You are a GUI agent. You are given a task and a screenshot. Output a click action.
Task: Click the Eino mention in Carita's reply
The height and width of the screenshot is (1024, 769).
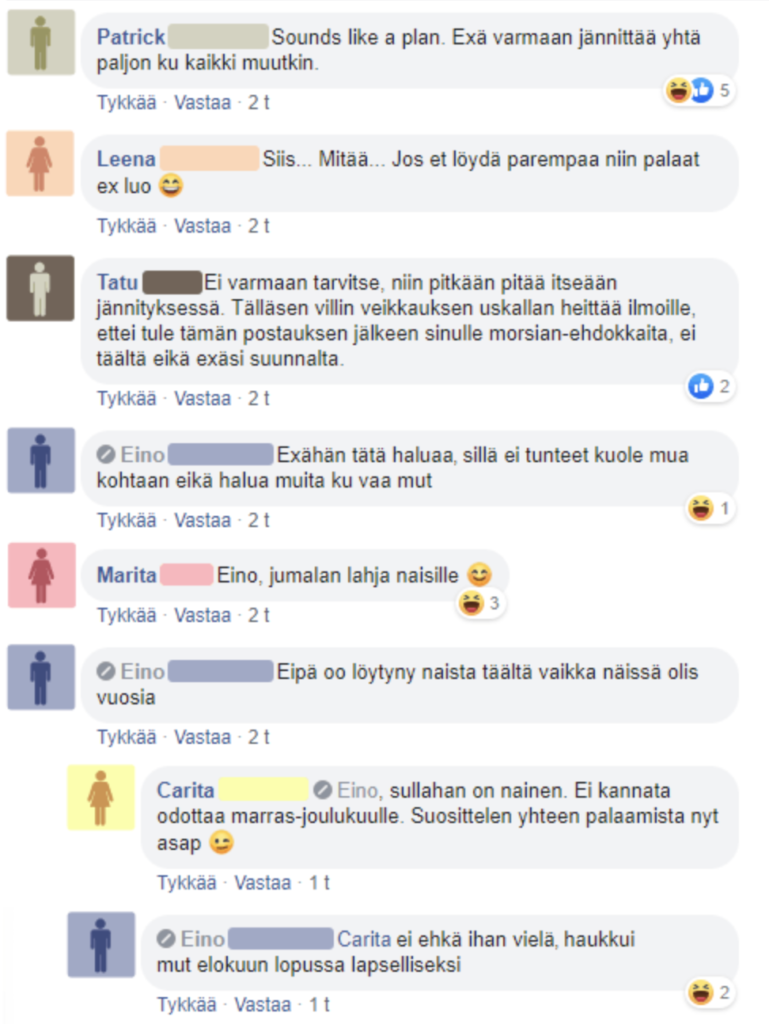(x=357, y=790)
